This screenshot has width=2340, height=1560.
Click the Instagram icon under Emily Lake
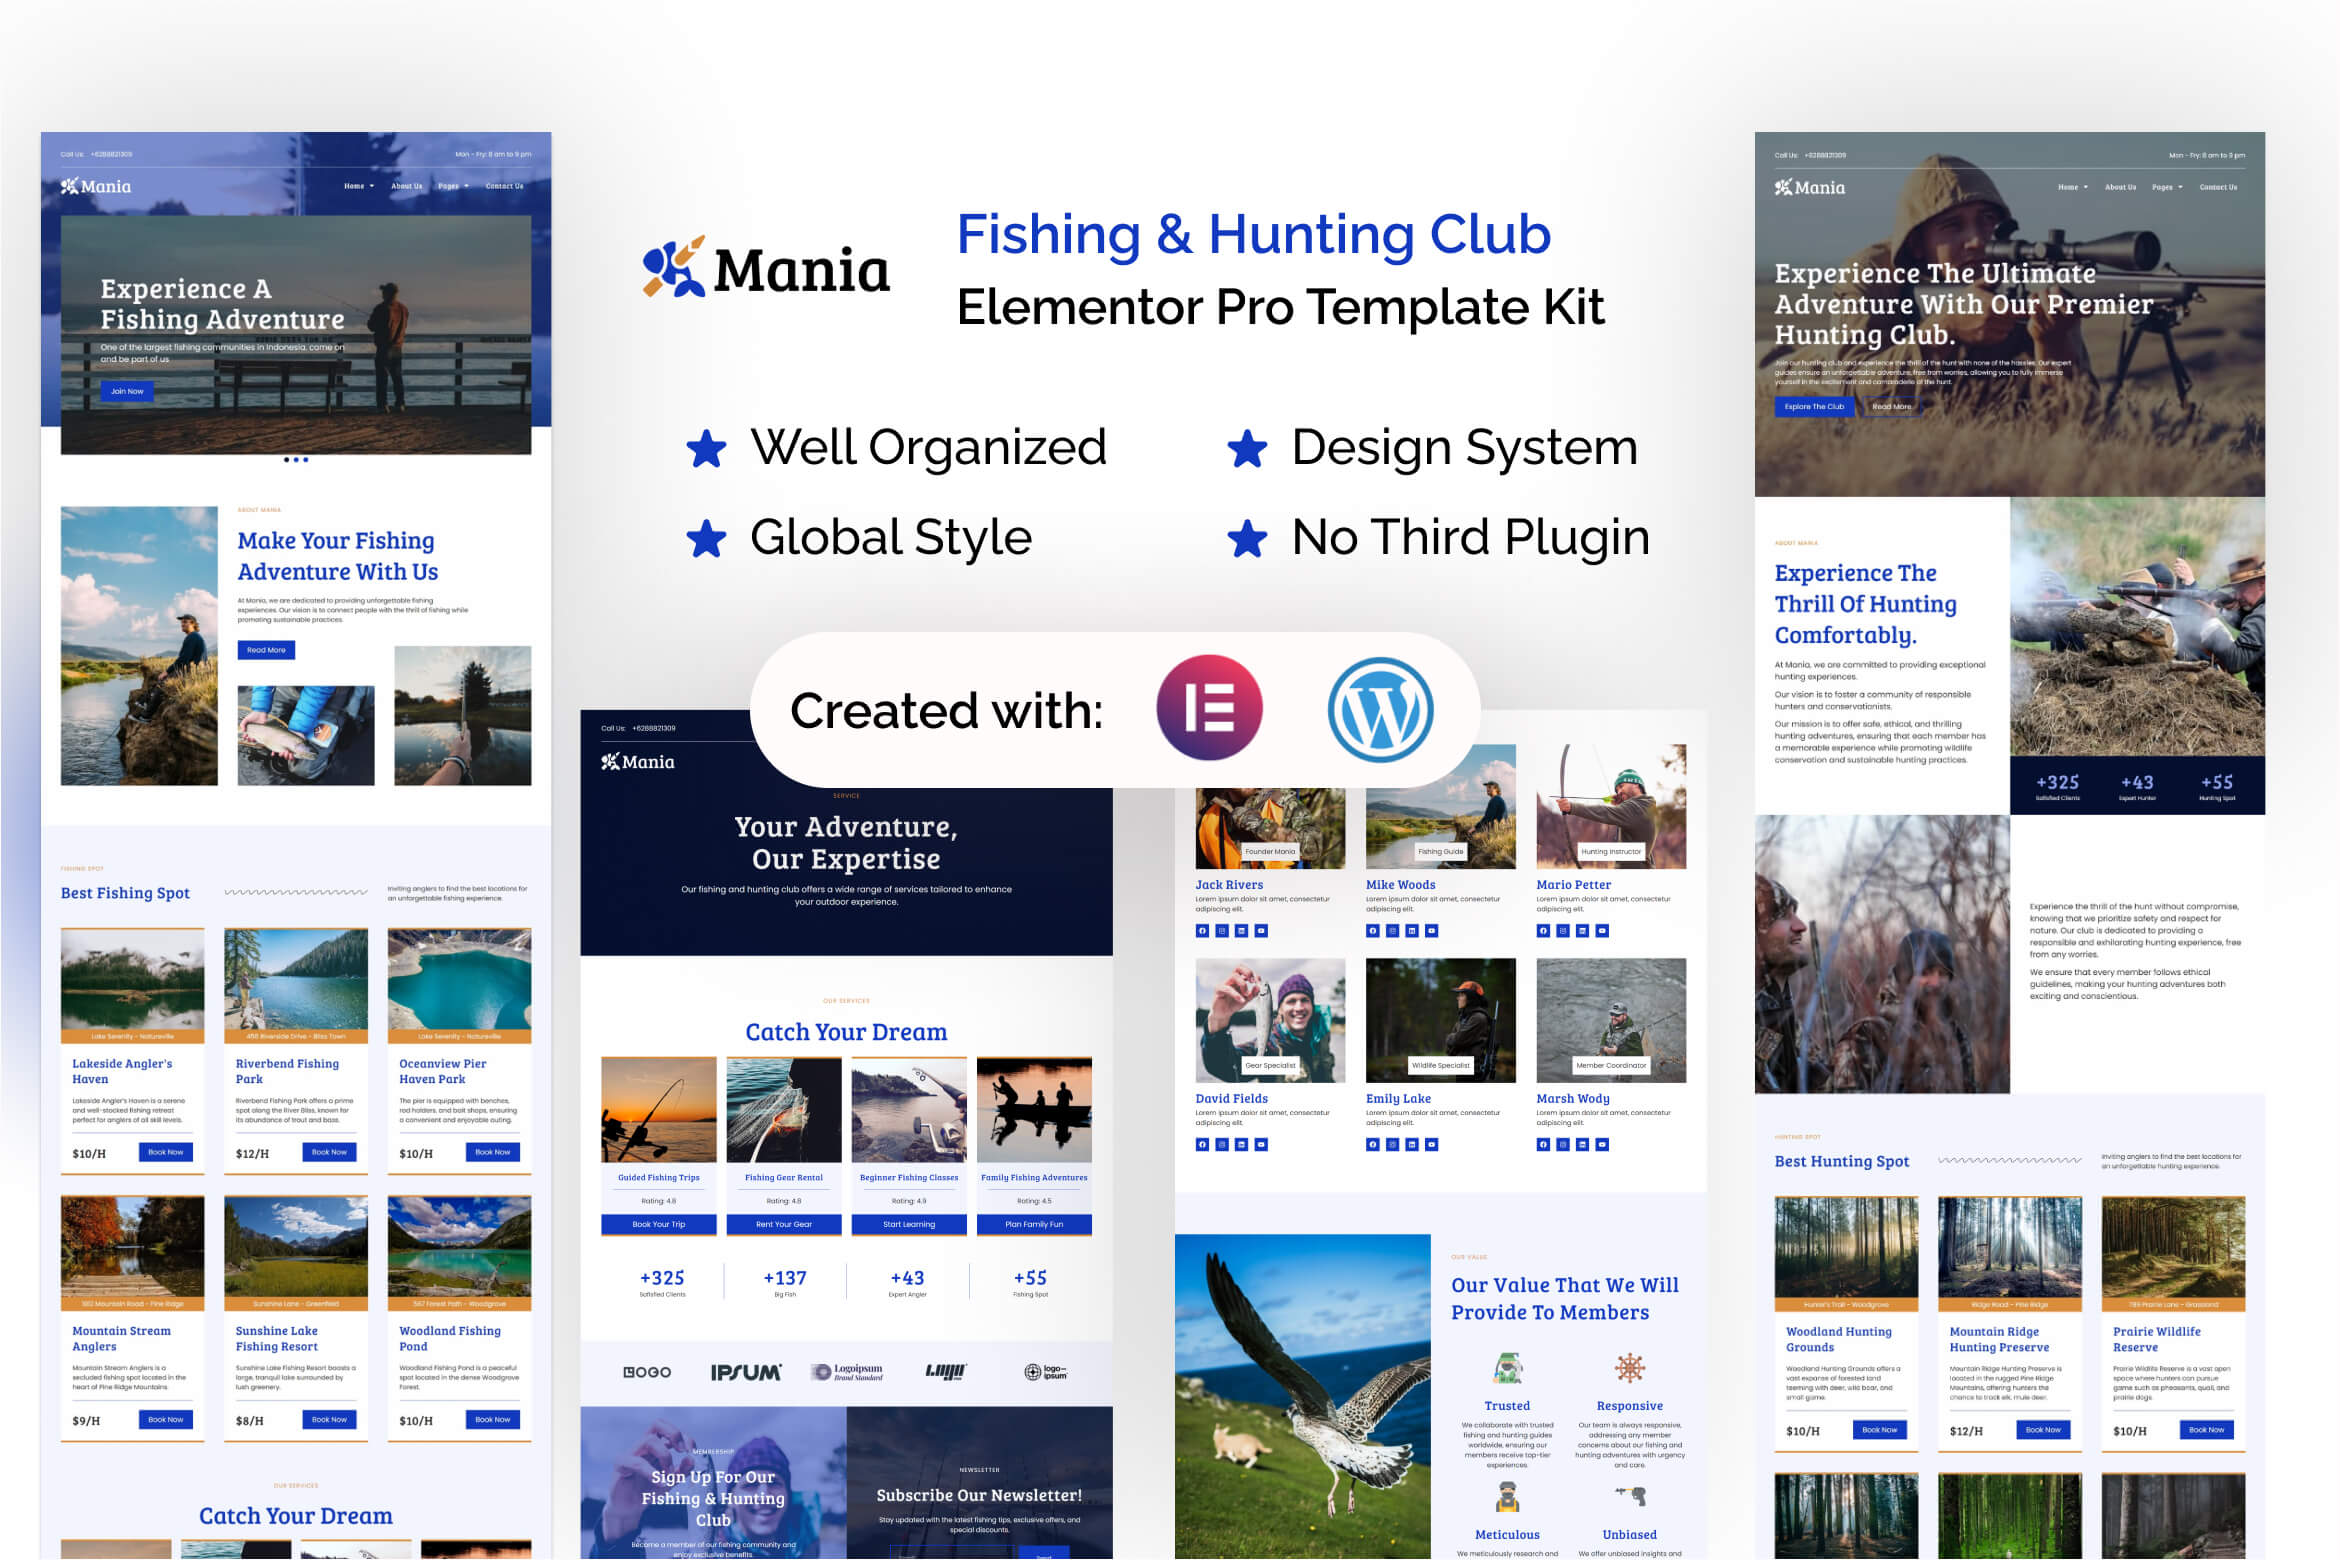(1393, 1144)
